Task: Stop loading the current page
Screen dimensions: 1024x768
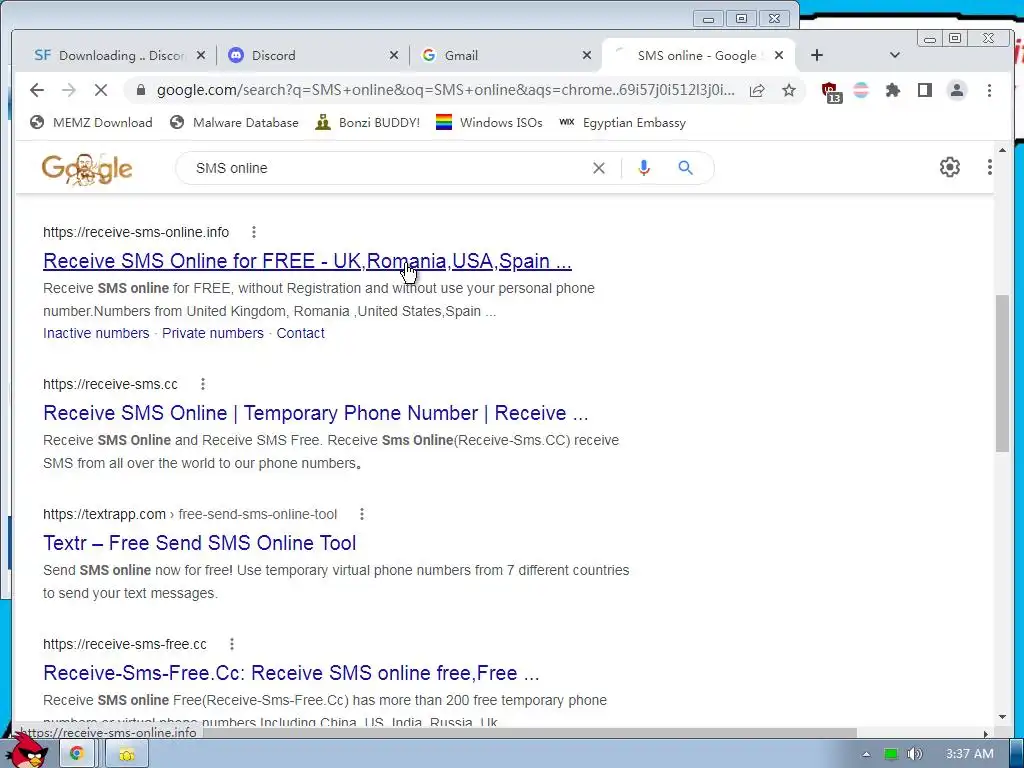Action: pyautogui.click(x=101, y=90)
